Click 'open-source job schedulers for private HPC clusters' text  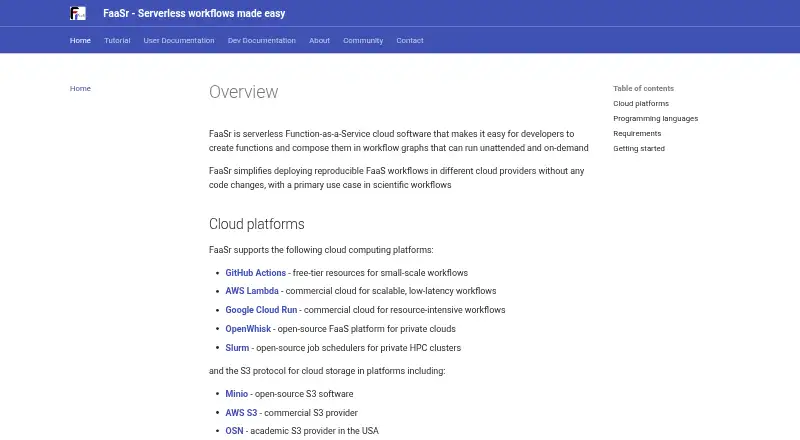pos(358,348)
